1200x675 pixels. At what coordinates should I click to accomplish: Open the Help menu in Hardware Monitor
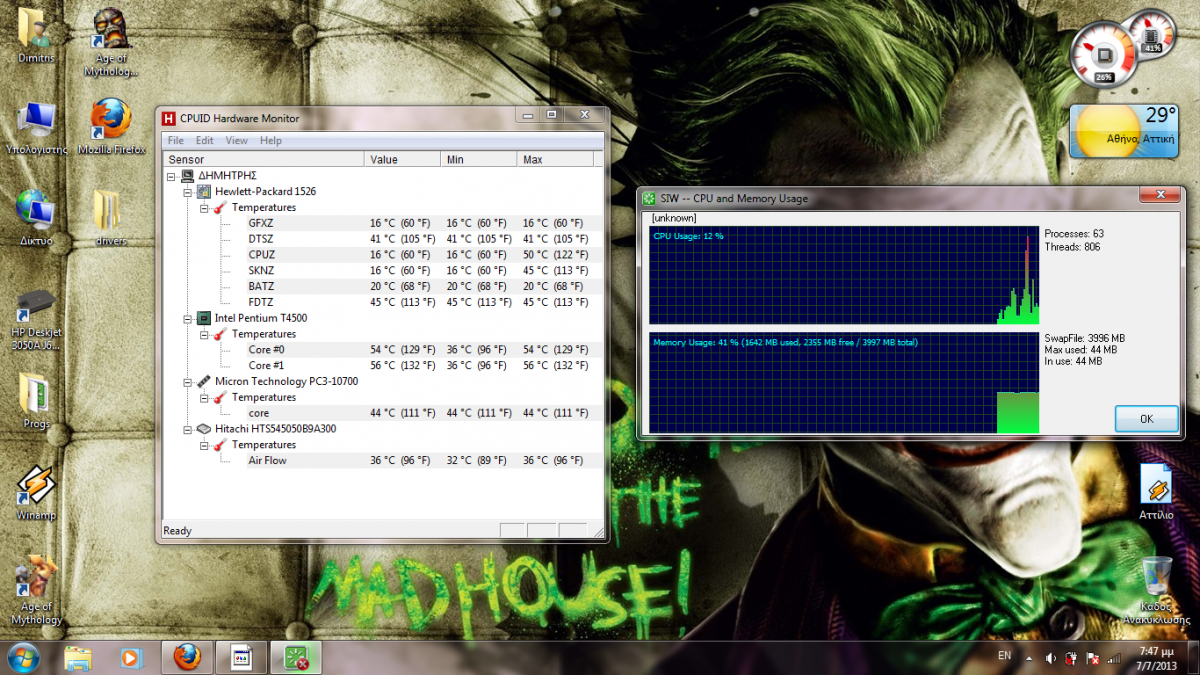click(x=271, y=141)
